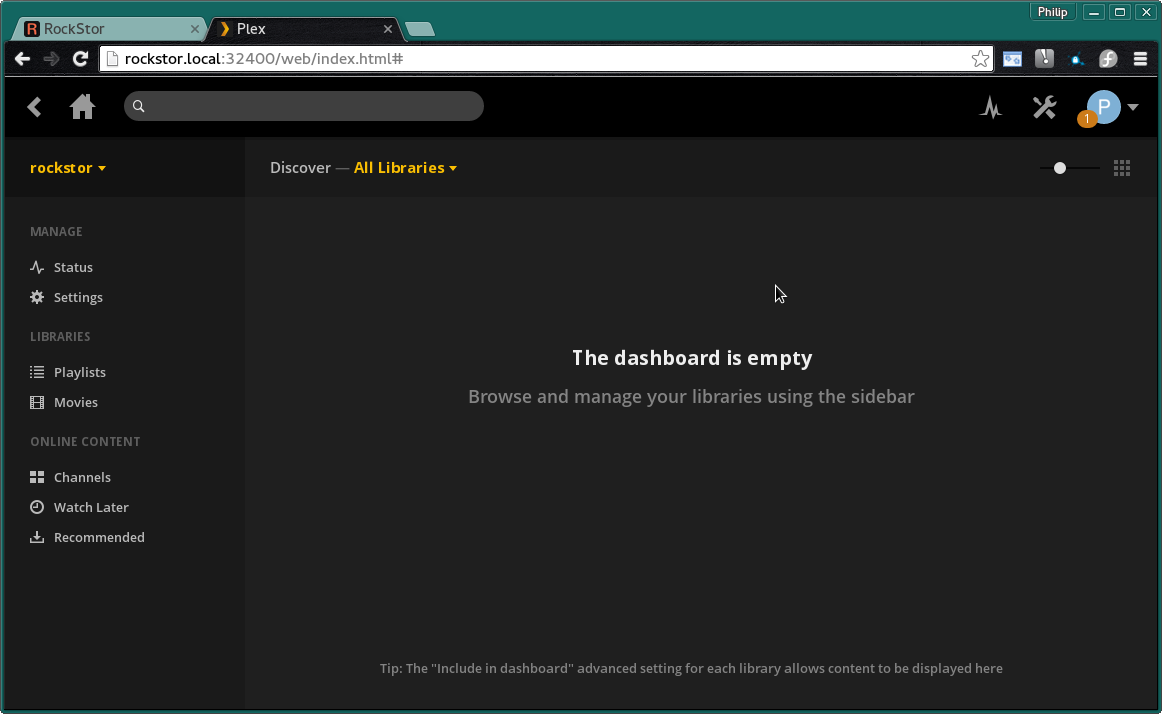Bookmark this page with the star
Screen dimensions: 1162x714
980,59
